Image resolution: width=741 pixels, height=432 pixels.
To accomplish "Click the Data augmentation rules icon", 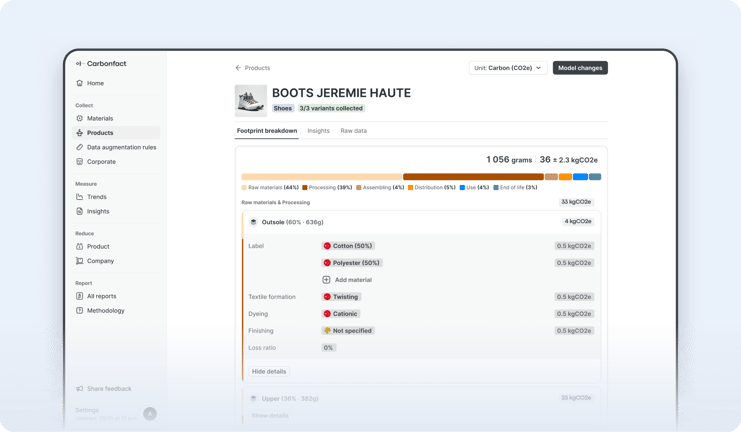I will tap(79, 147).
